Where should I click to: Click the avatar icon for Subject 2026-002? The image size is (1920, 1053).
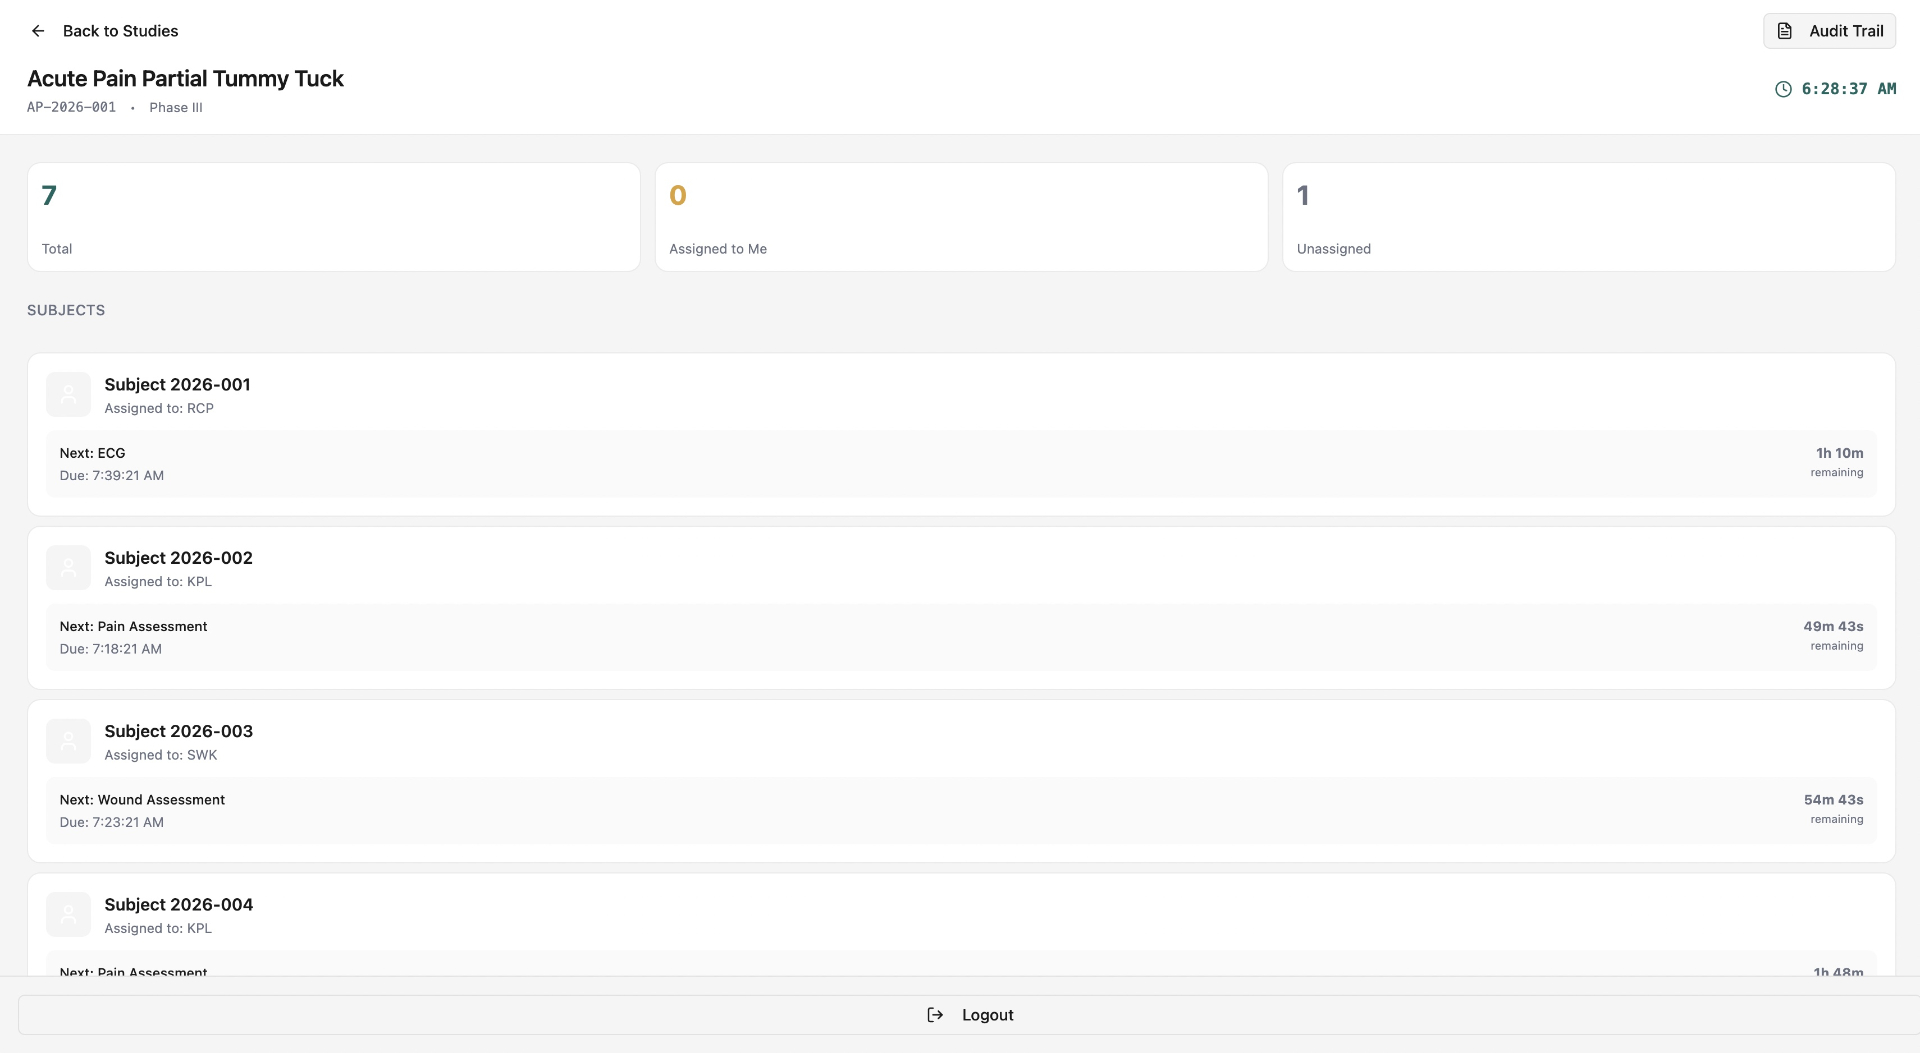[68, 568]
